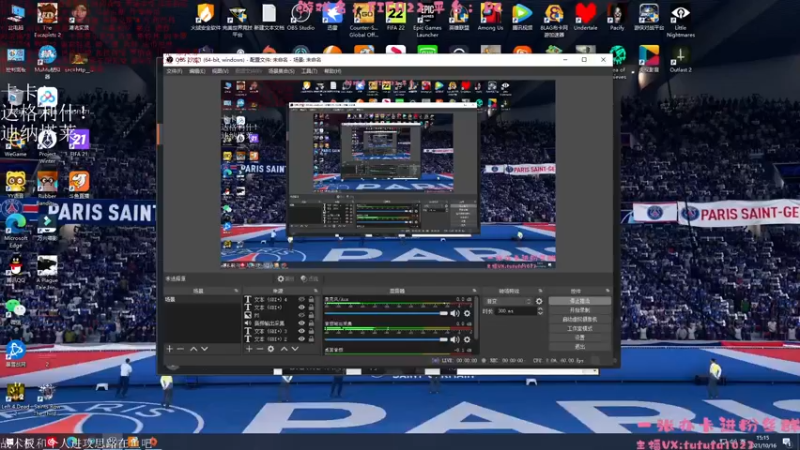800x450 pixels.
Task: Open source properties gear in Sources toolbar
Action: [x=271, y=349]
